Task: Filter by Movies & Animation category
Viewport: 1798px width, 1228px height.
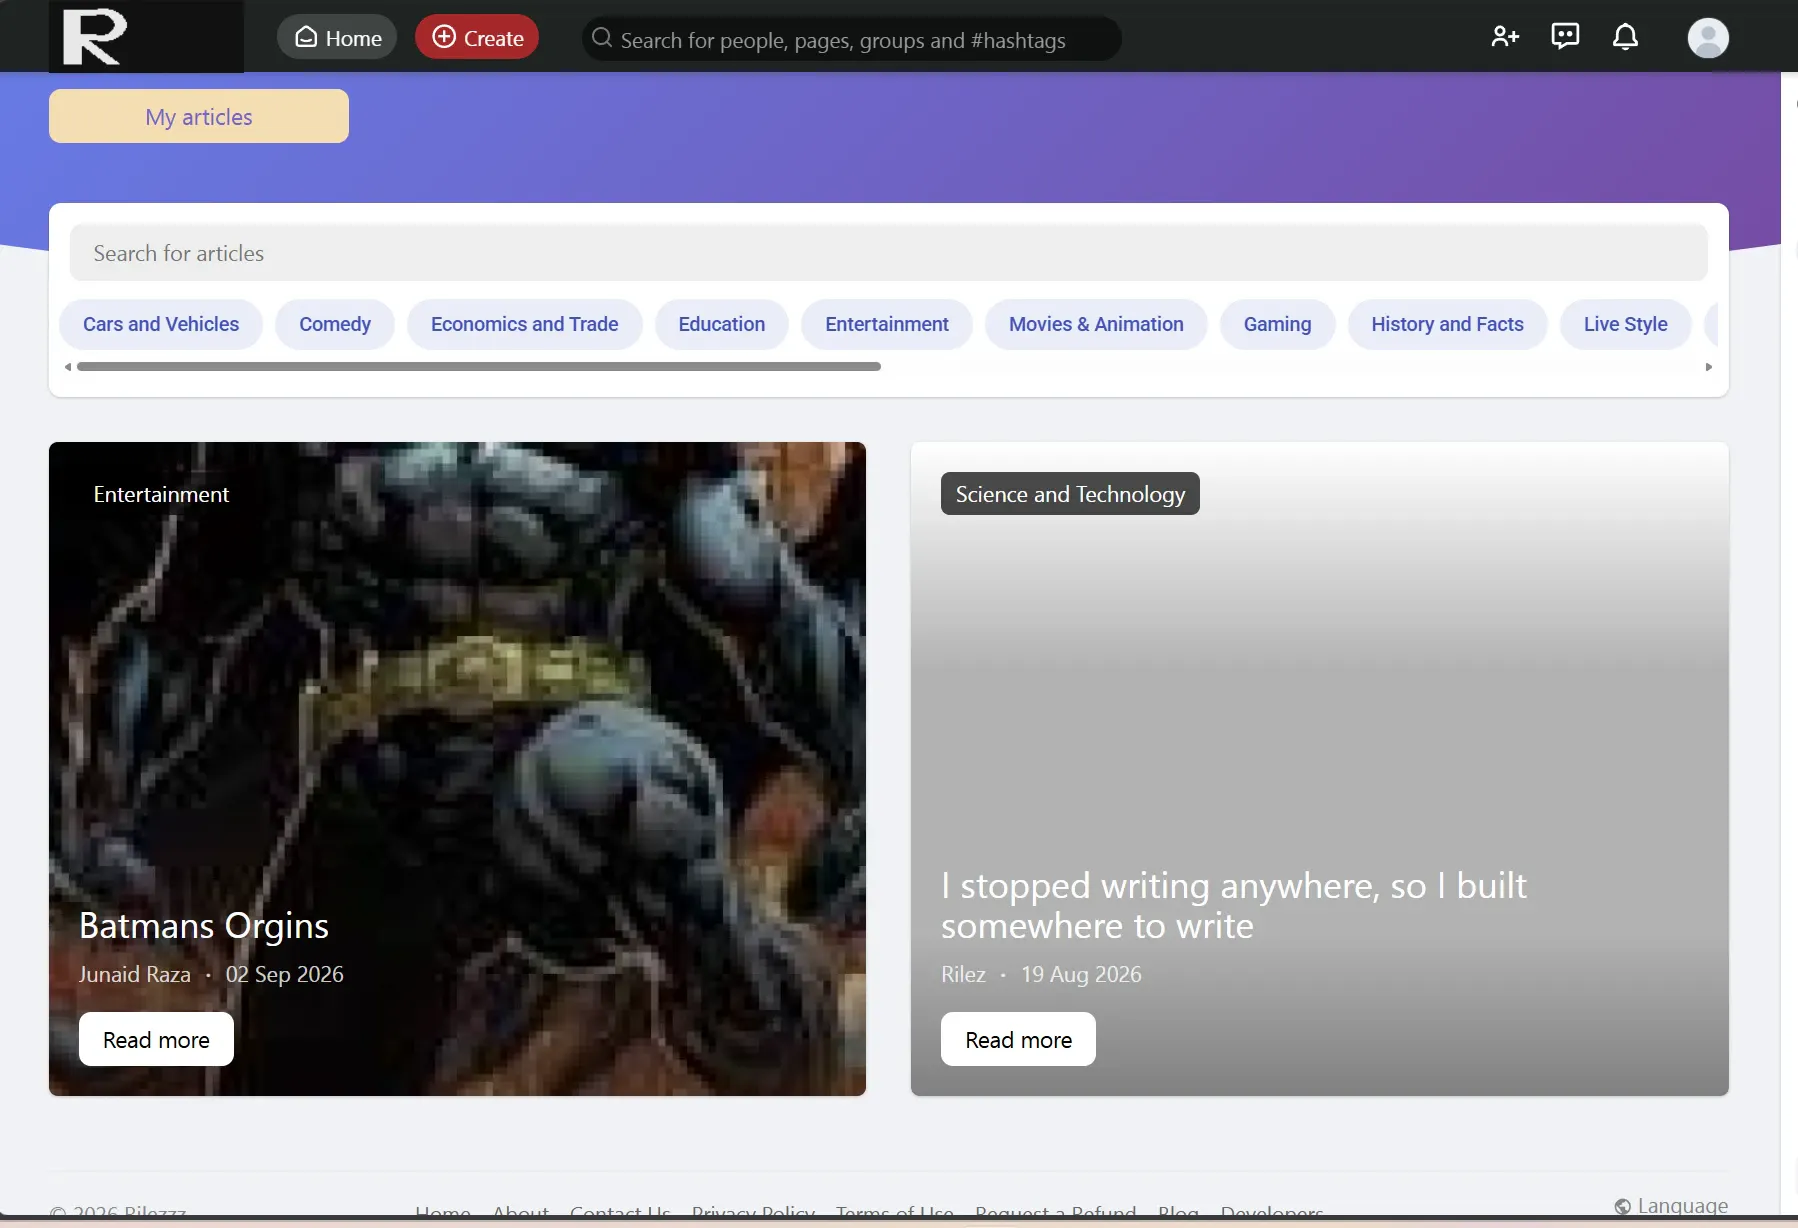Action: 1096,324
